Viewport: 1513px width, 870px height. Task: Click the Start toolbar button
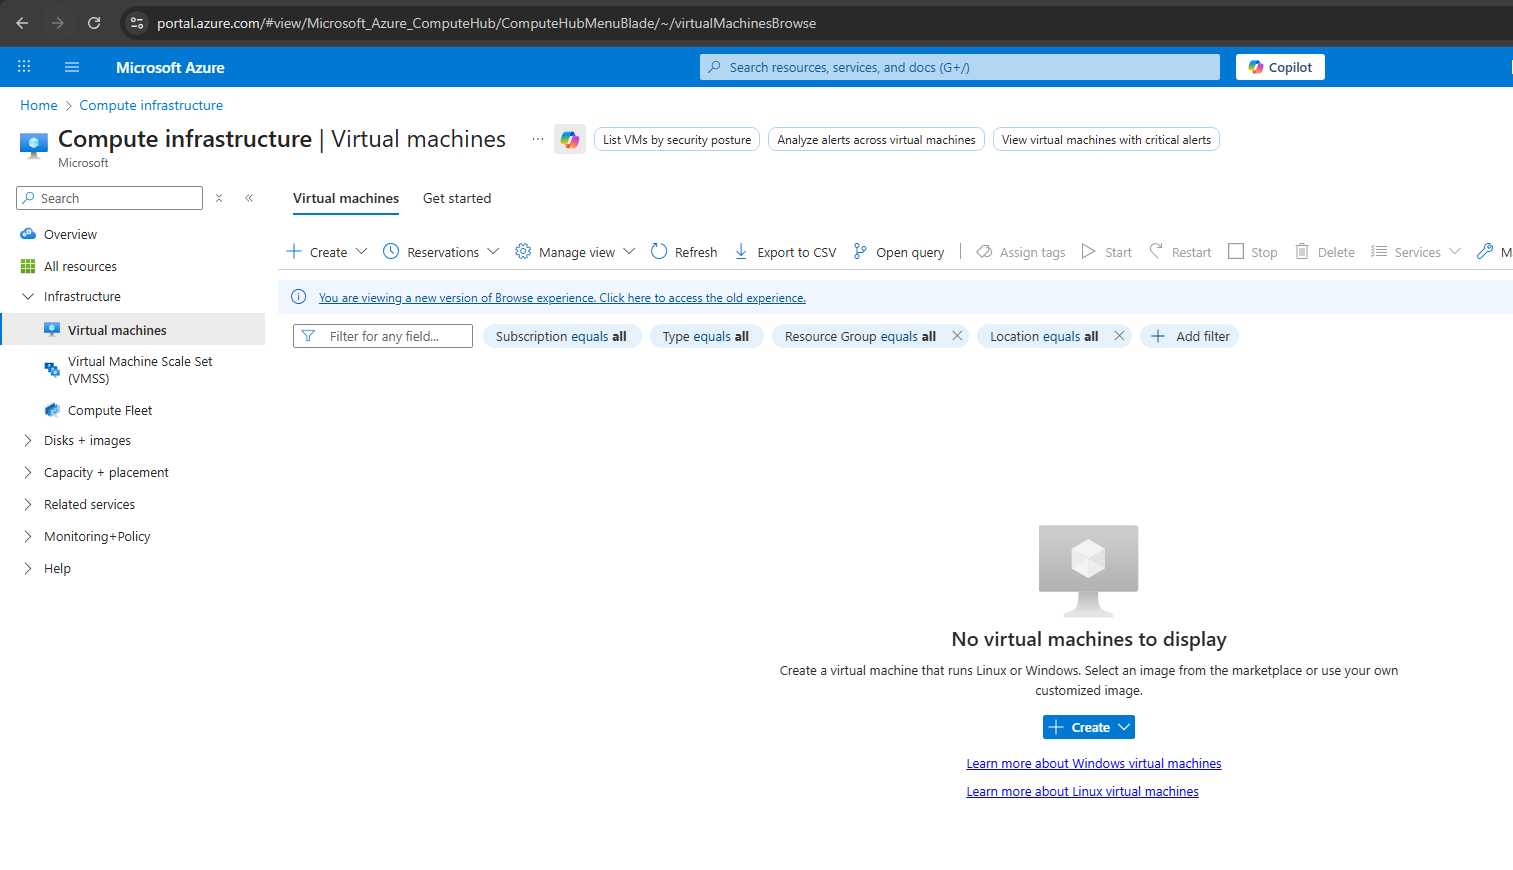tap(1107, 252)
